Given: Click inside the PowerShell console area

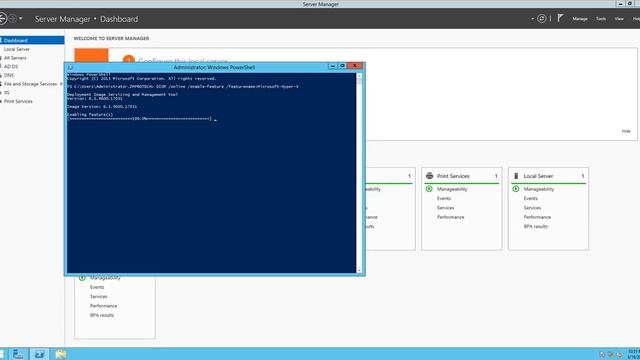Looking at the screenshot, I should [x=211, y=173].
